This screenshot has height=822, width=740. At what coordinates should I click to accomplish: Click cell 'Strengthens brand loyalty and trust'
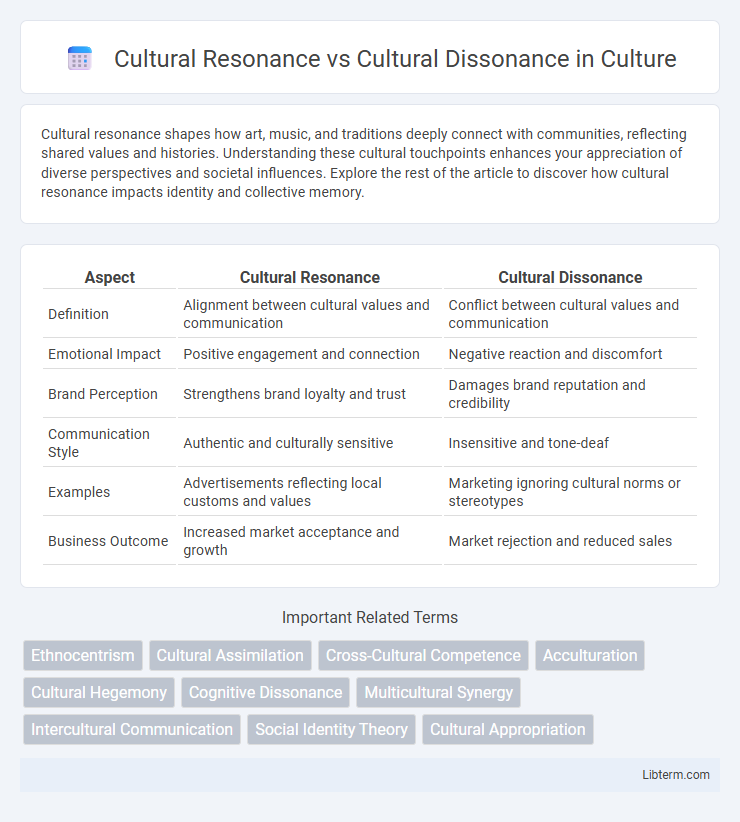pyautogui.click(x=310, y=394)
